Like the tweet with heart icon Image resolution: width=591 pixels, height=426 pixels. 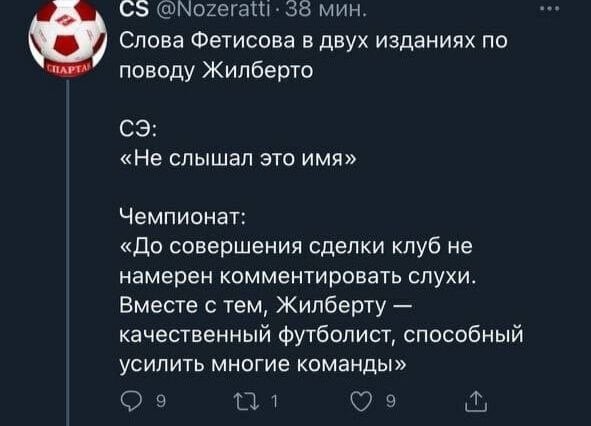(361, 402)
